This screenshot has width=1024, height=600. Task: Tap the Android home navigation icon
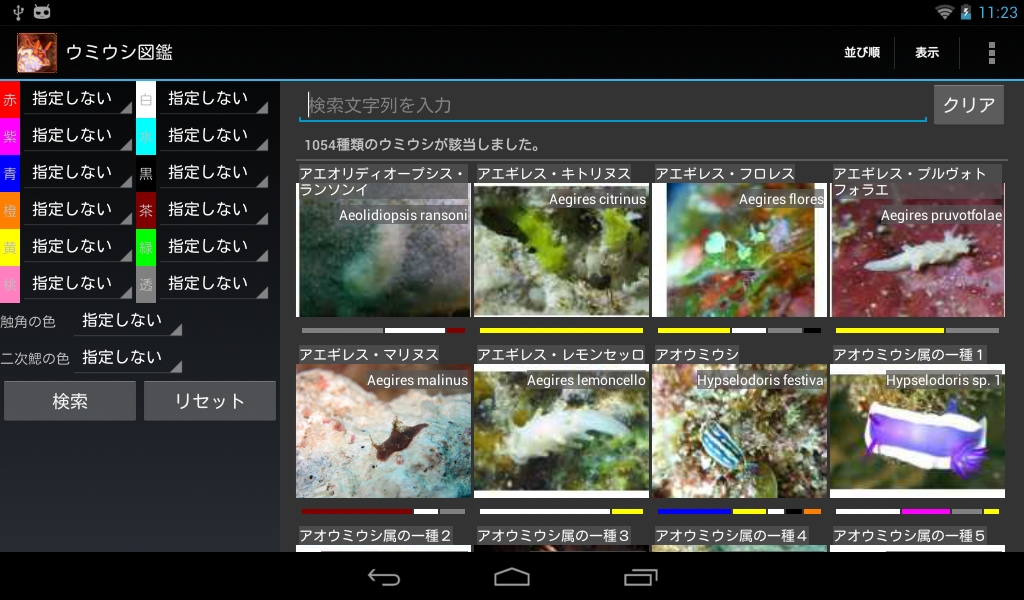click(512, 576)
